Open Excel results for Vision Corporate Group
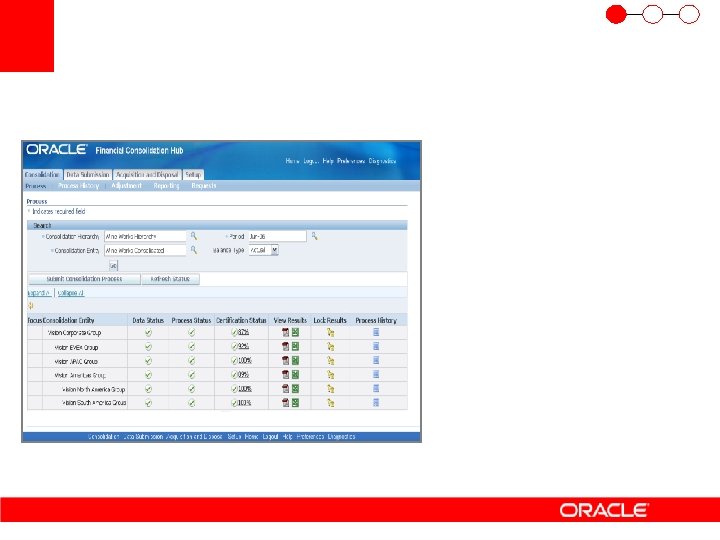This screenshot has width=720, height=540. click(295, 332)
